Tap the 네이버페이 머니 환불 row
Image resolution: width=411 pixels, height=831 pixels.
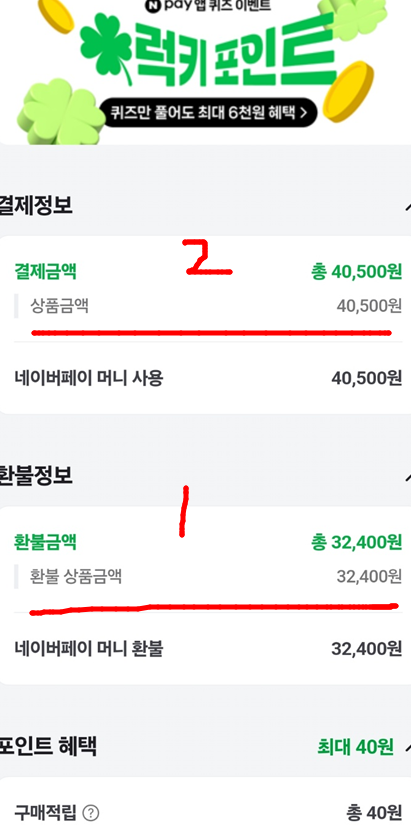click(208, 648)
